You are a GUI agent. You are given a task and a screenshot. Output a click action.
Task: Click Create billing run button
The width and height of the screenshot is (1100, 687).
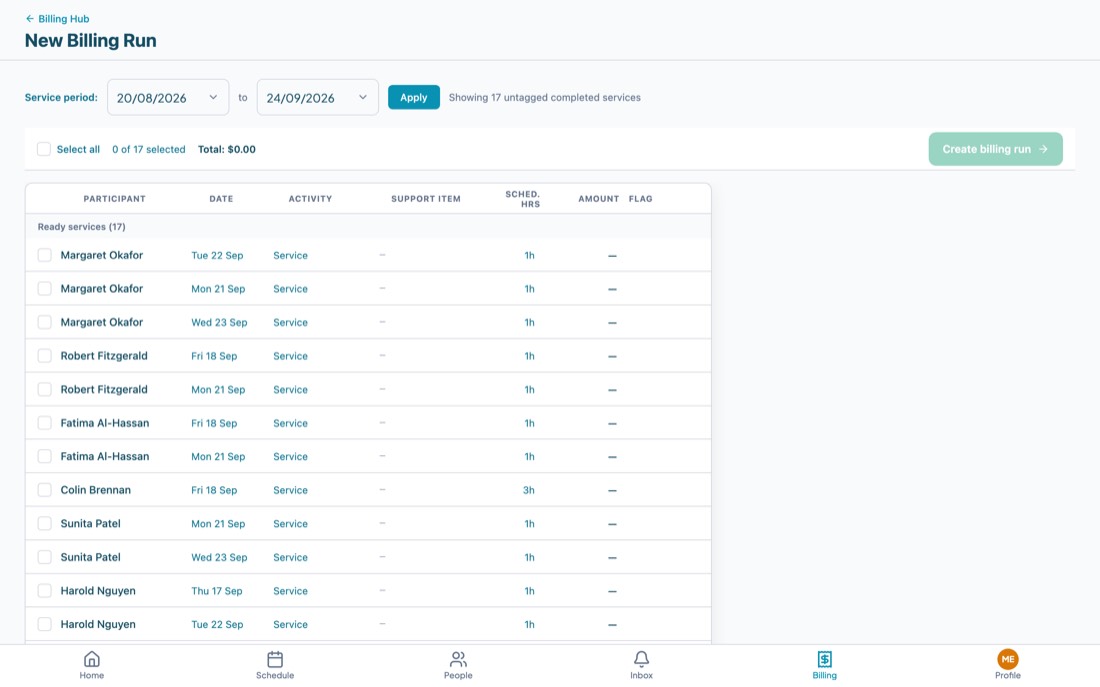[x=995, y=149]
